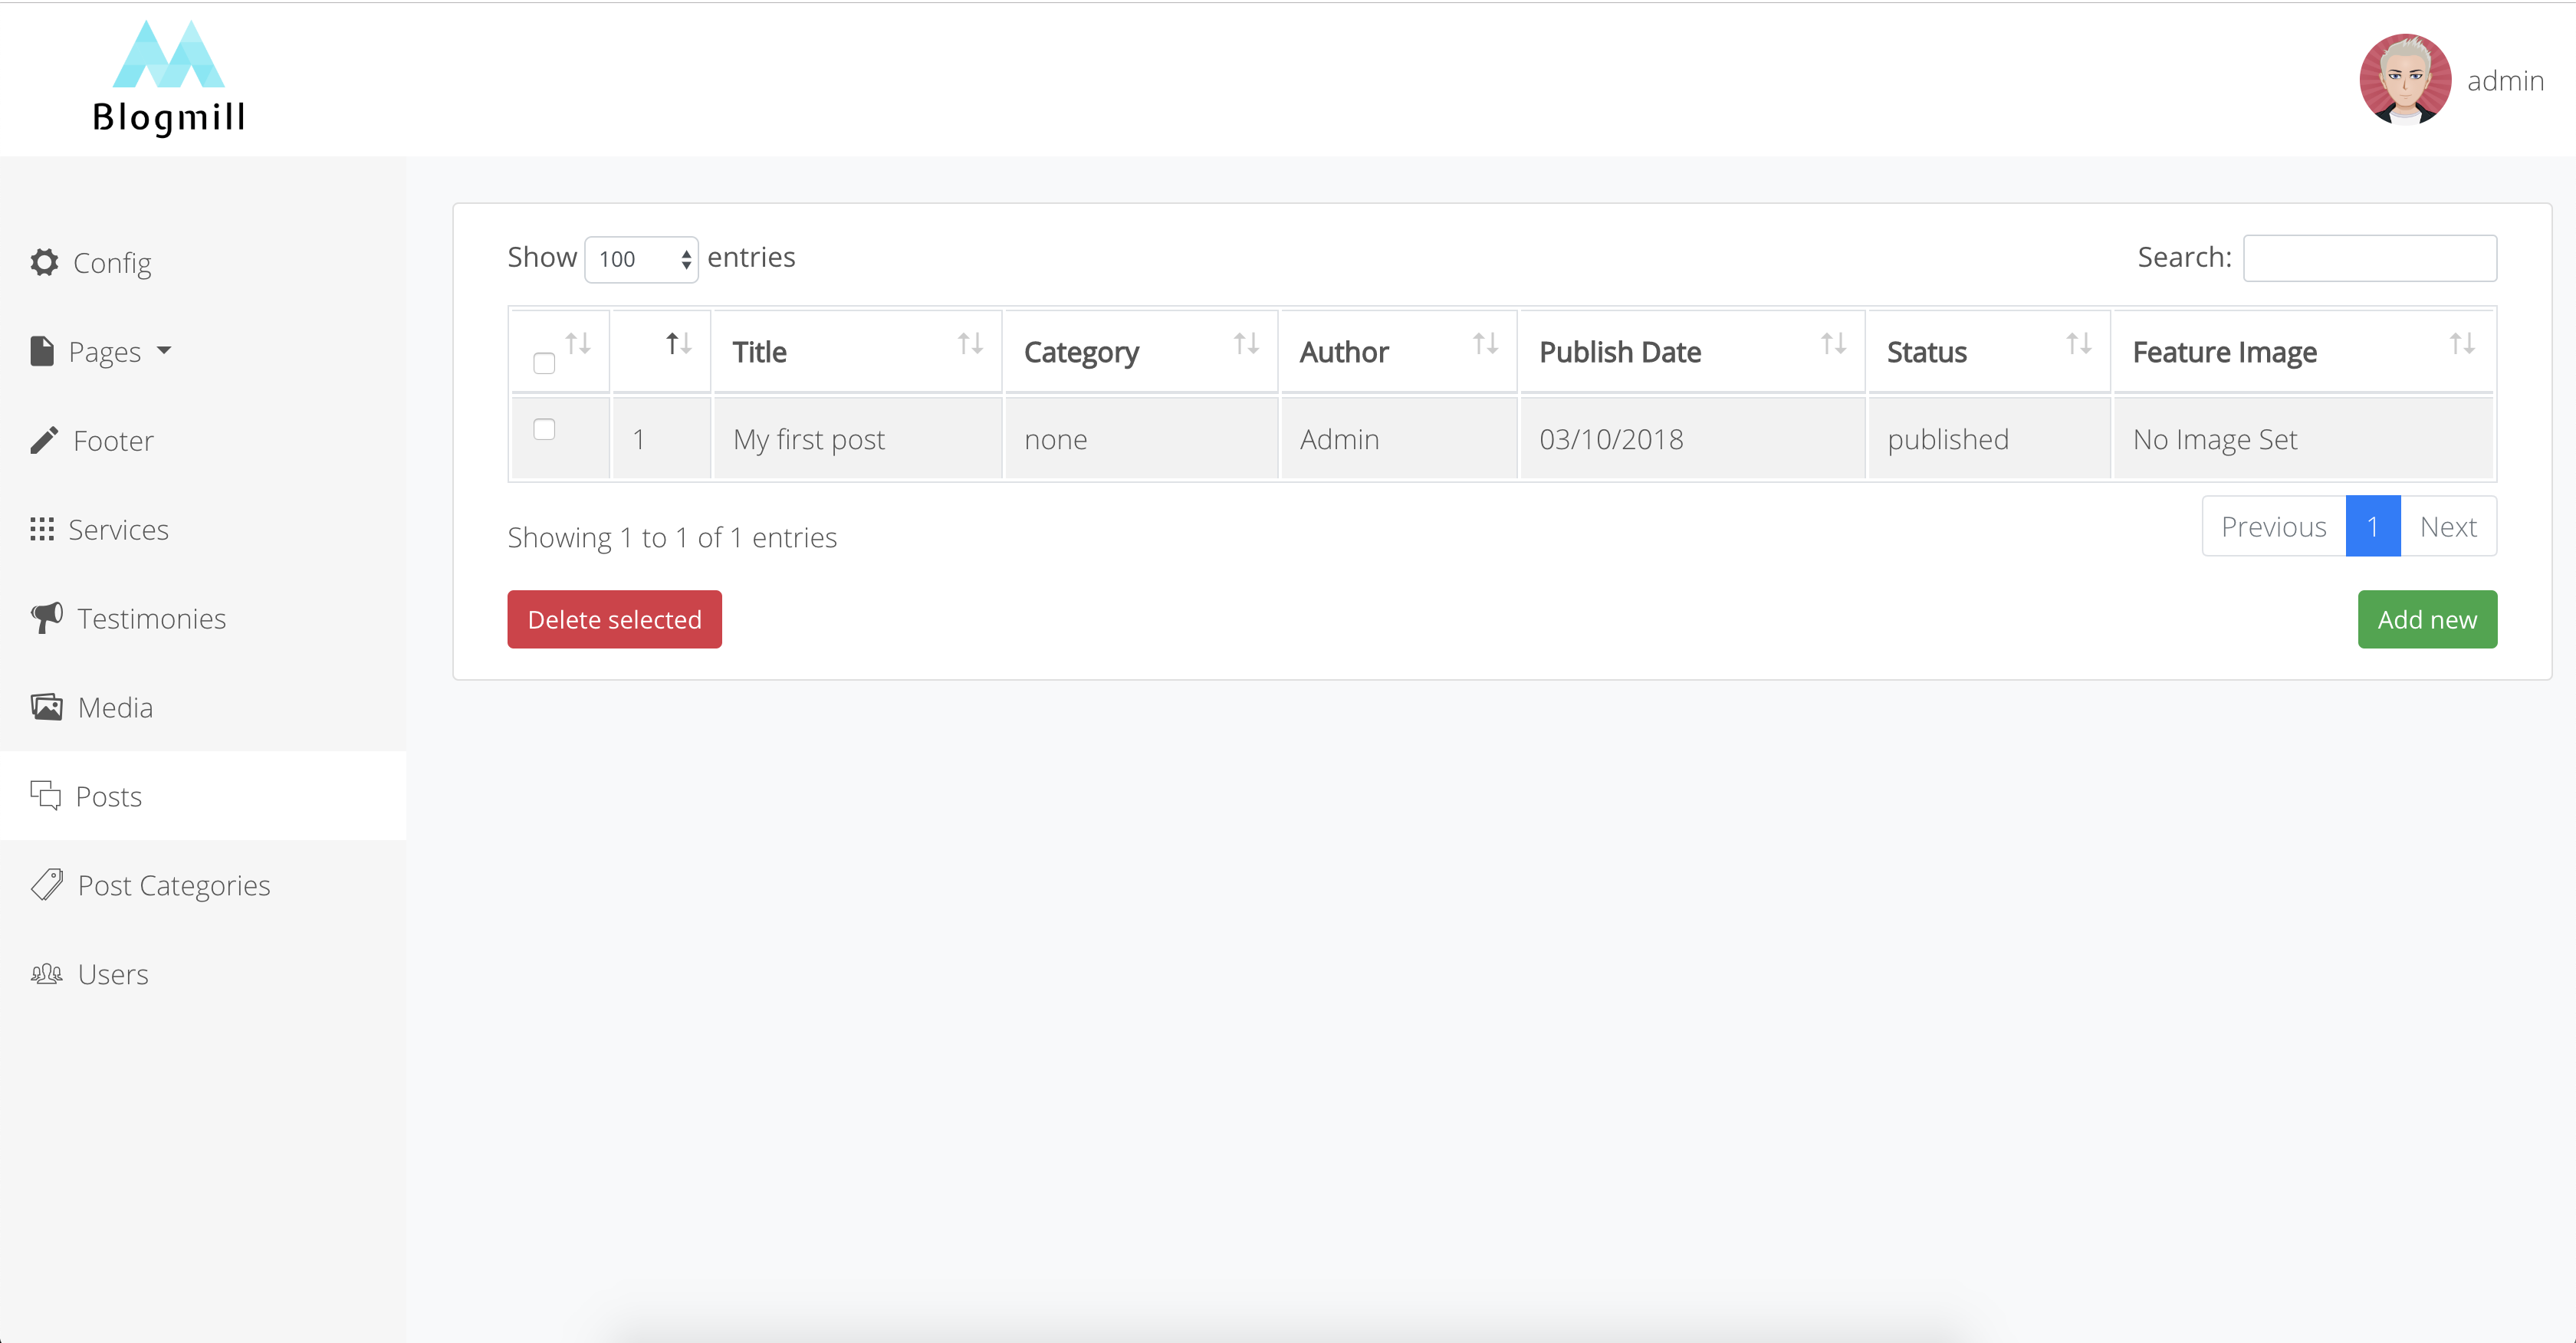Toggle the select-all checkbox in table header
The height and width of the screenshot is (1343, 2576).
[544, 363]
